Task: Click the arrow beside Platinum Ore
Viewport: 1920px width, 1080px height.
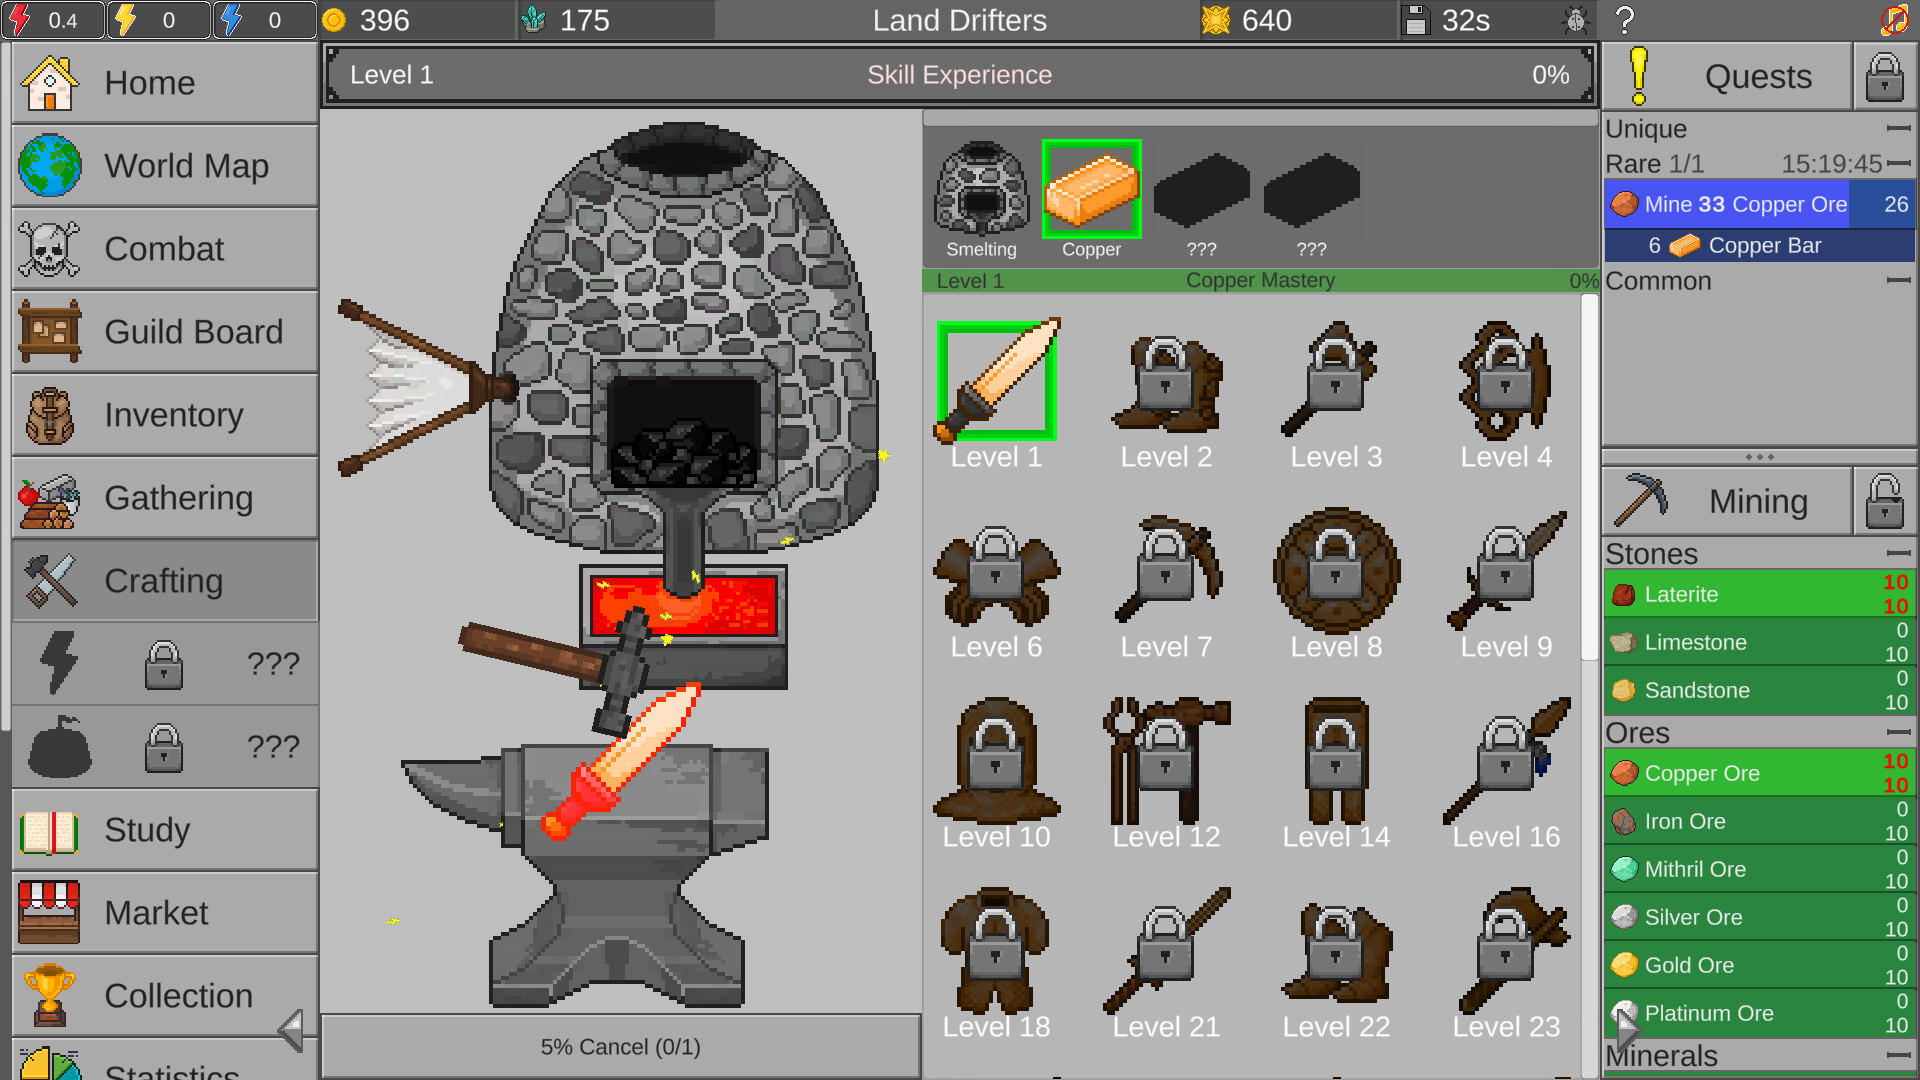Action: tap(1627, 1026)
